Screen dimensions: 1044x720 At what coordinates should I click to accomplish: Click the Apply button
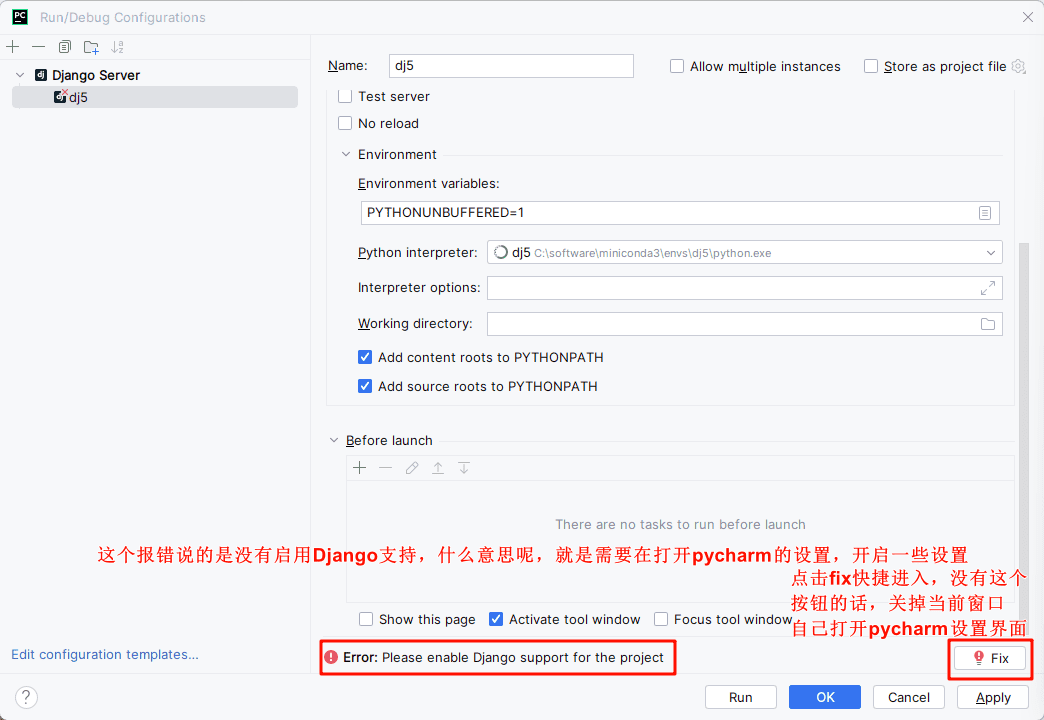[993, 697]
